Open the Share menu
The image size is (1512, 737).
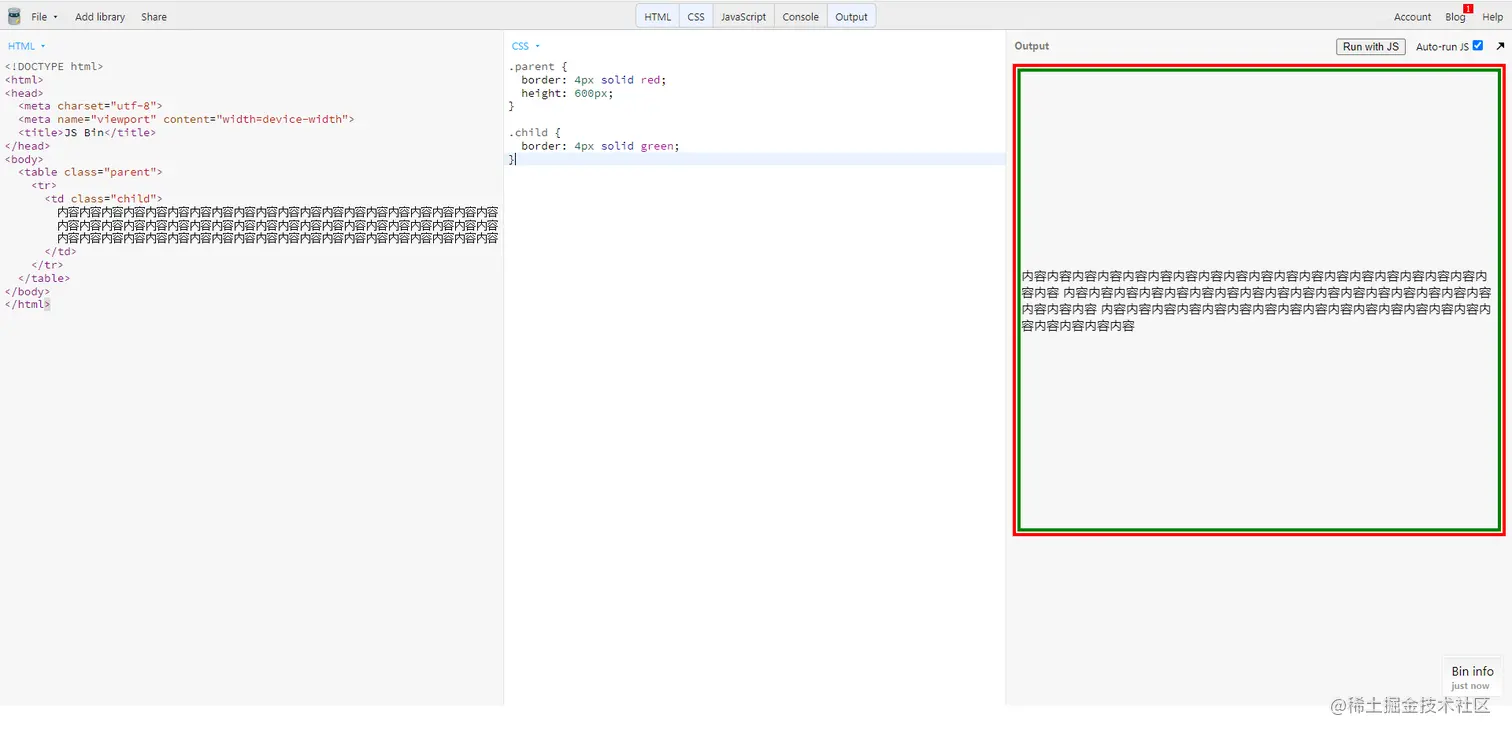[x=154, y=17]
